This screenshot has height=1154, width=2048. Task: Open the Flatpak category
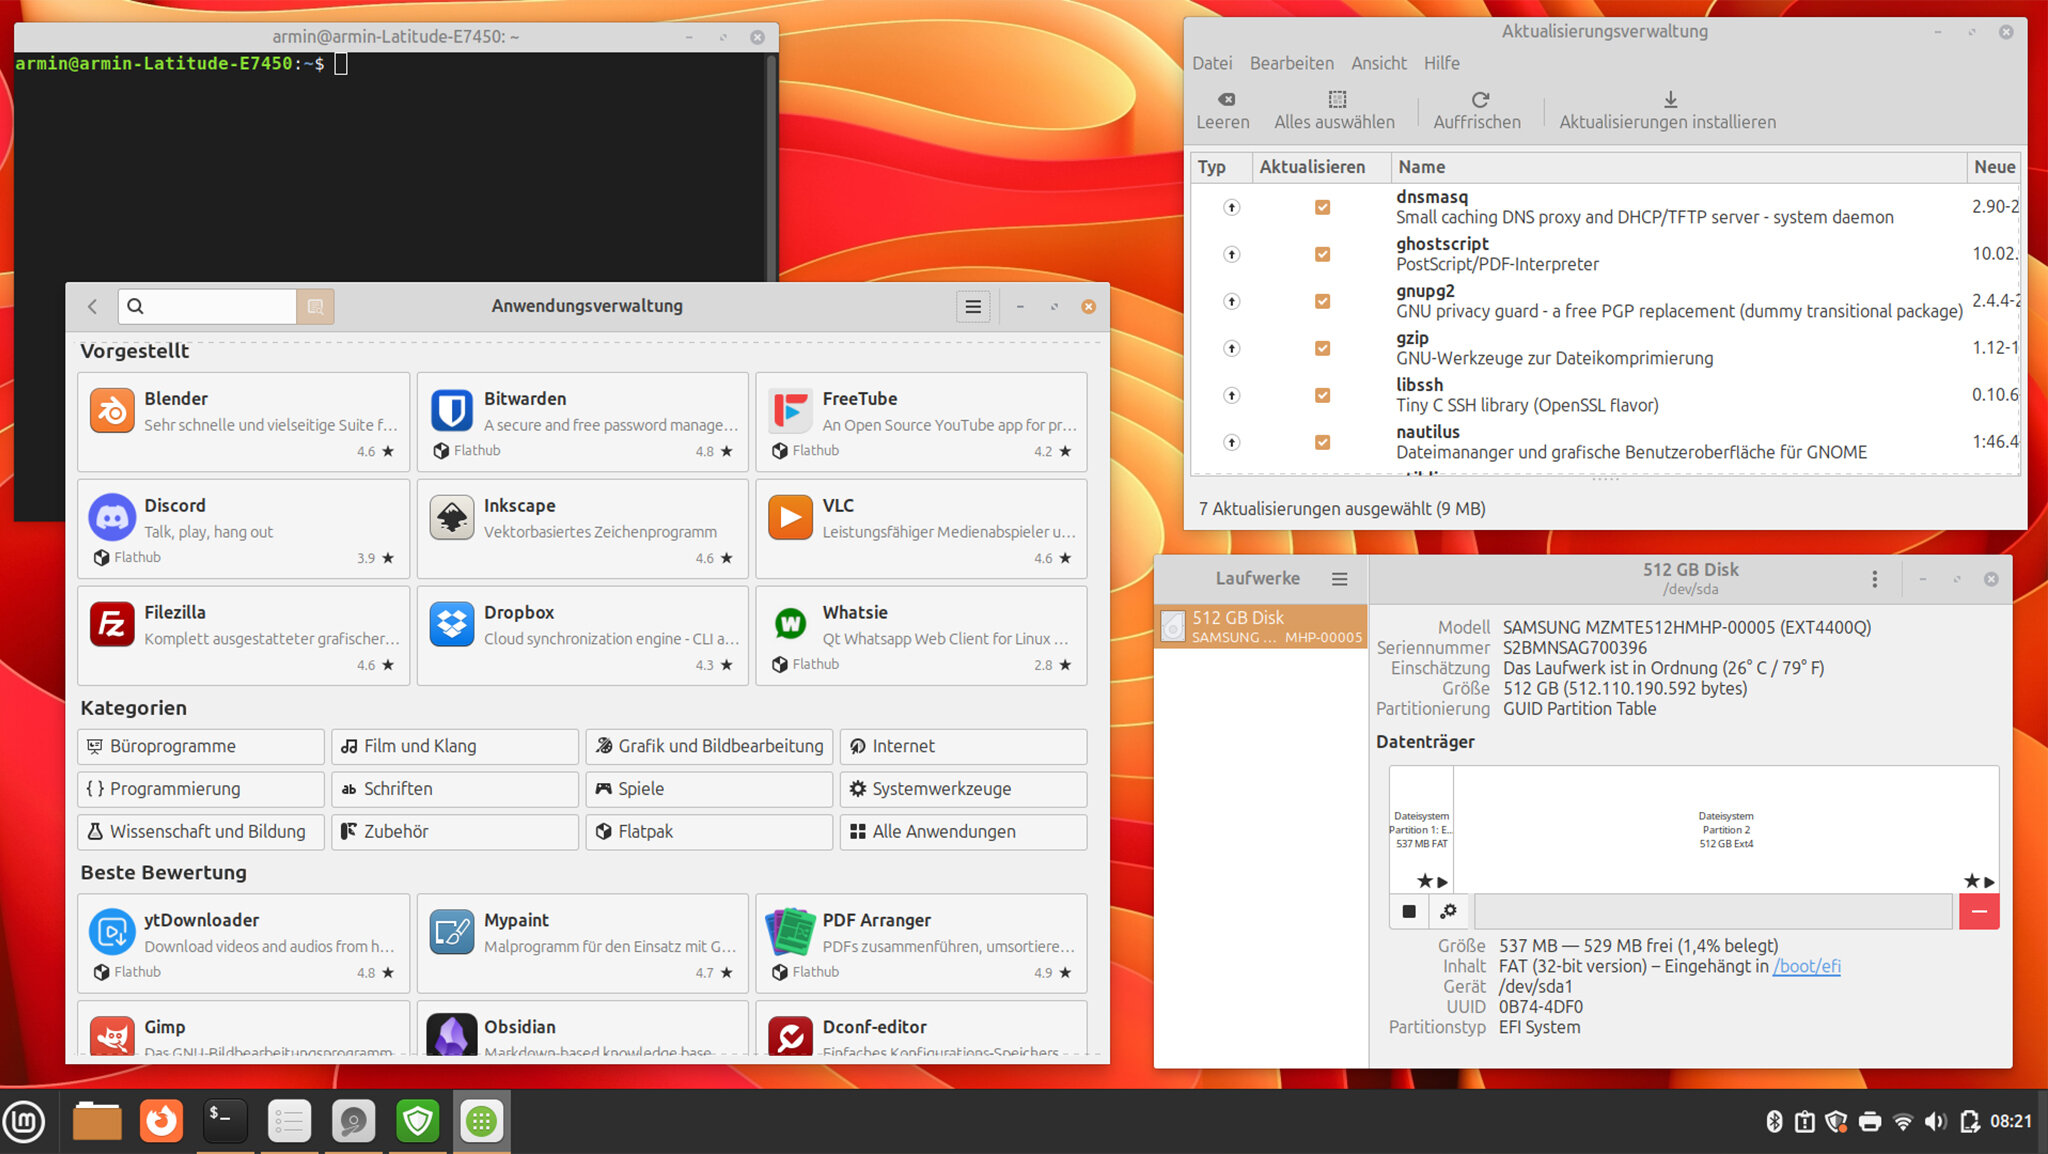[x=709, y=832]
